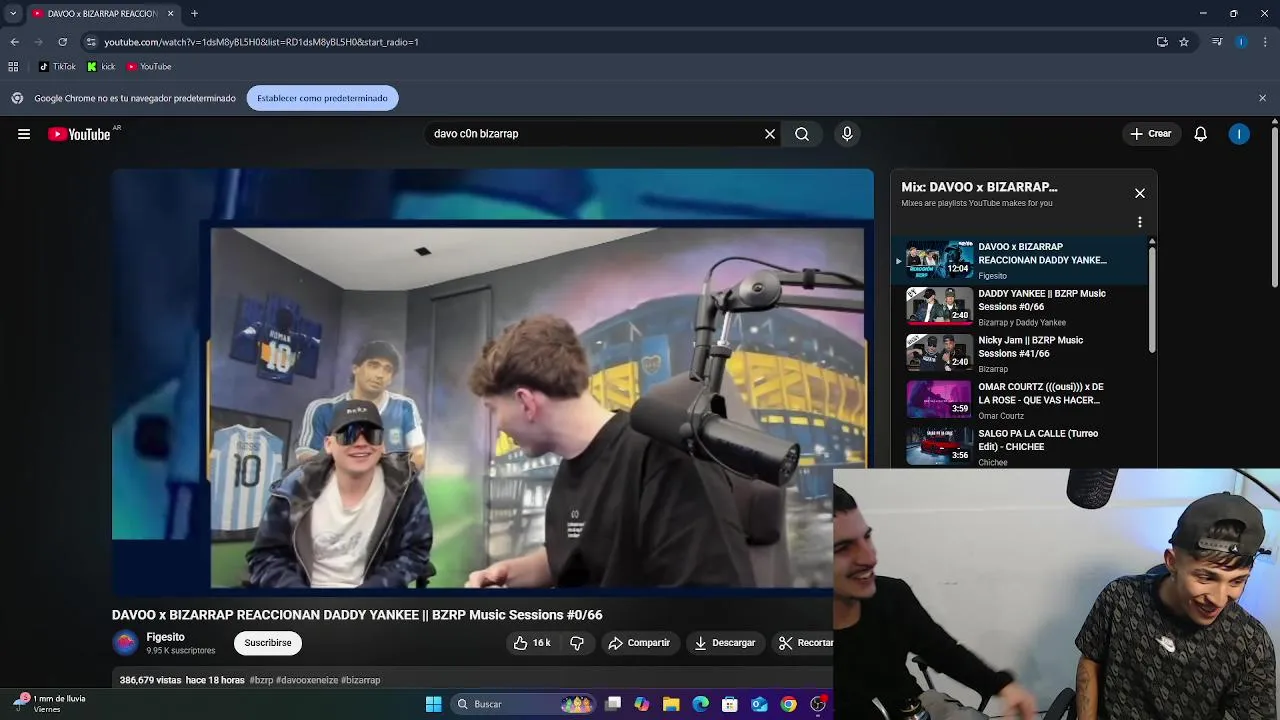Screen dimensions: 1280x720
Task: Click the #bizarrap hashtag
Action: [x=360, y=680]
